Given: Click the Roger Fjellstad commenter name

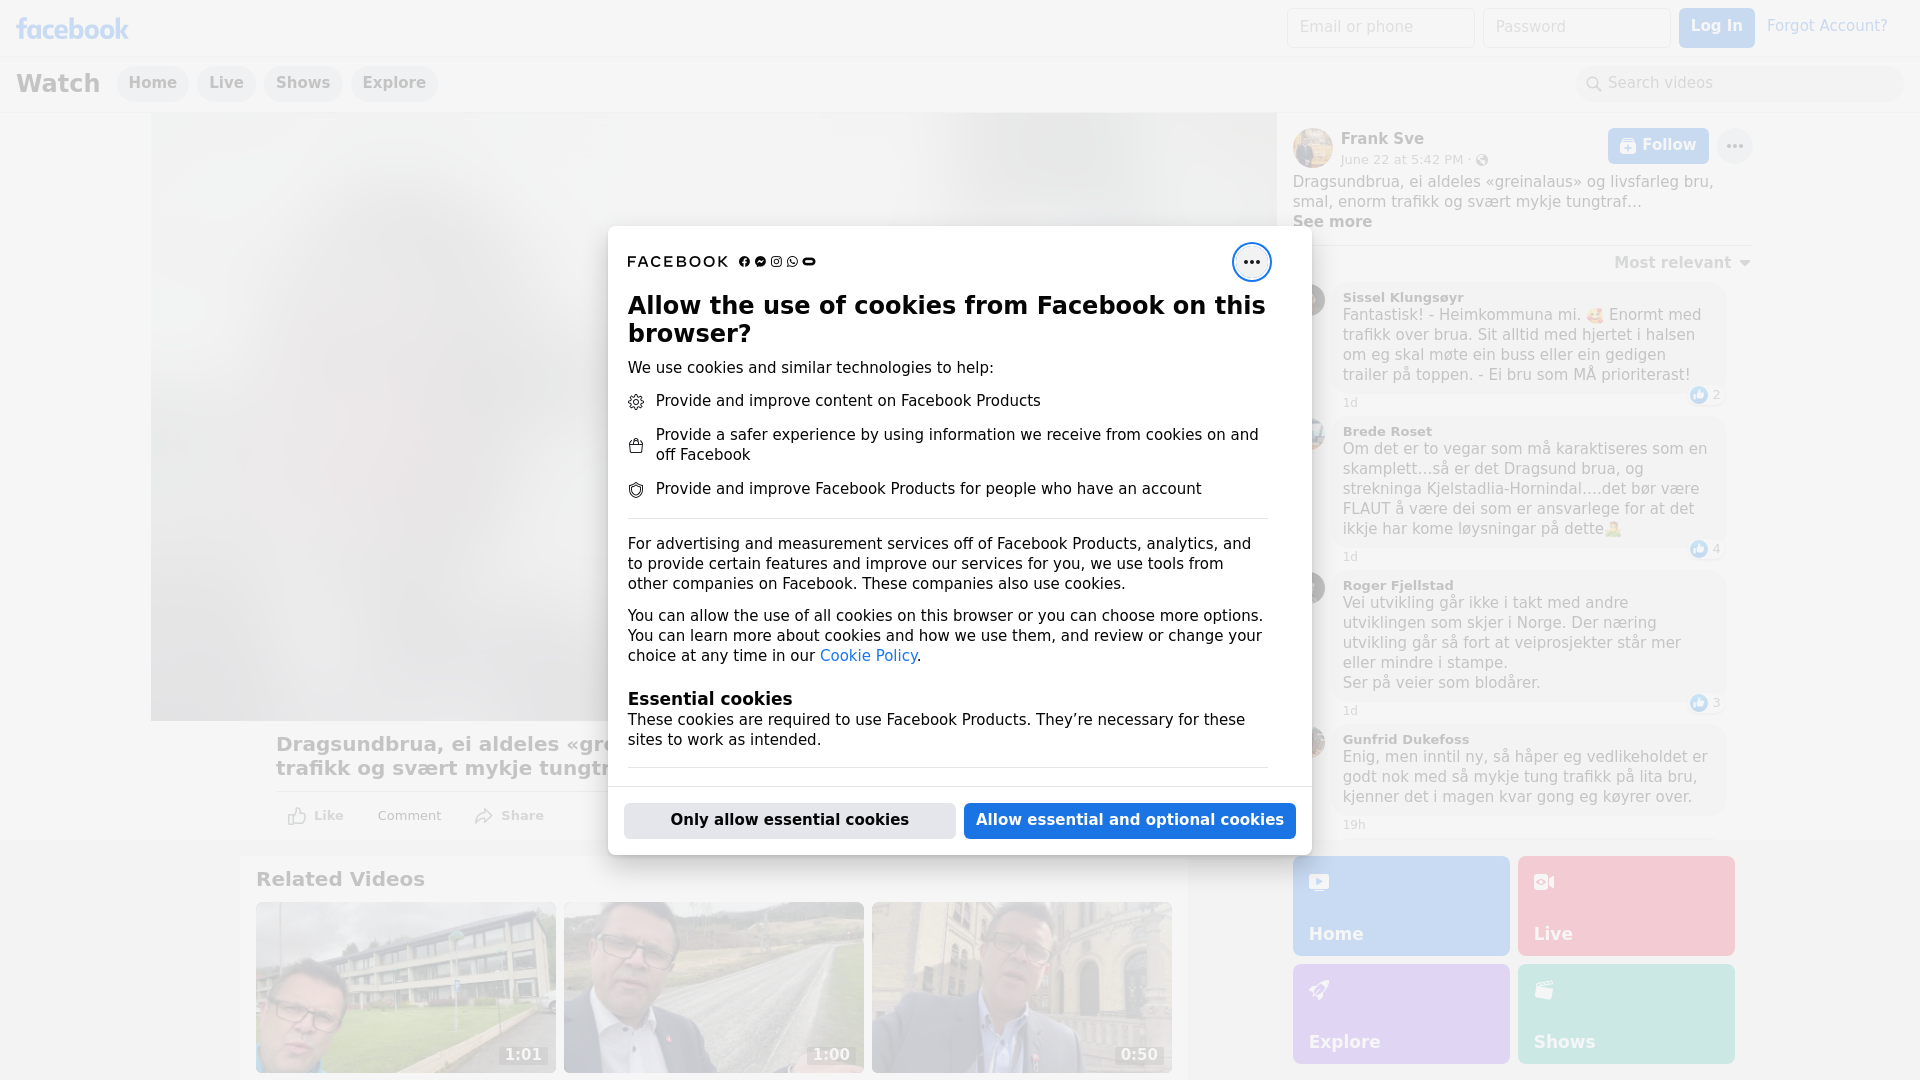Looking at the screenshot, I should [1398, 586].
